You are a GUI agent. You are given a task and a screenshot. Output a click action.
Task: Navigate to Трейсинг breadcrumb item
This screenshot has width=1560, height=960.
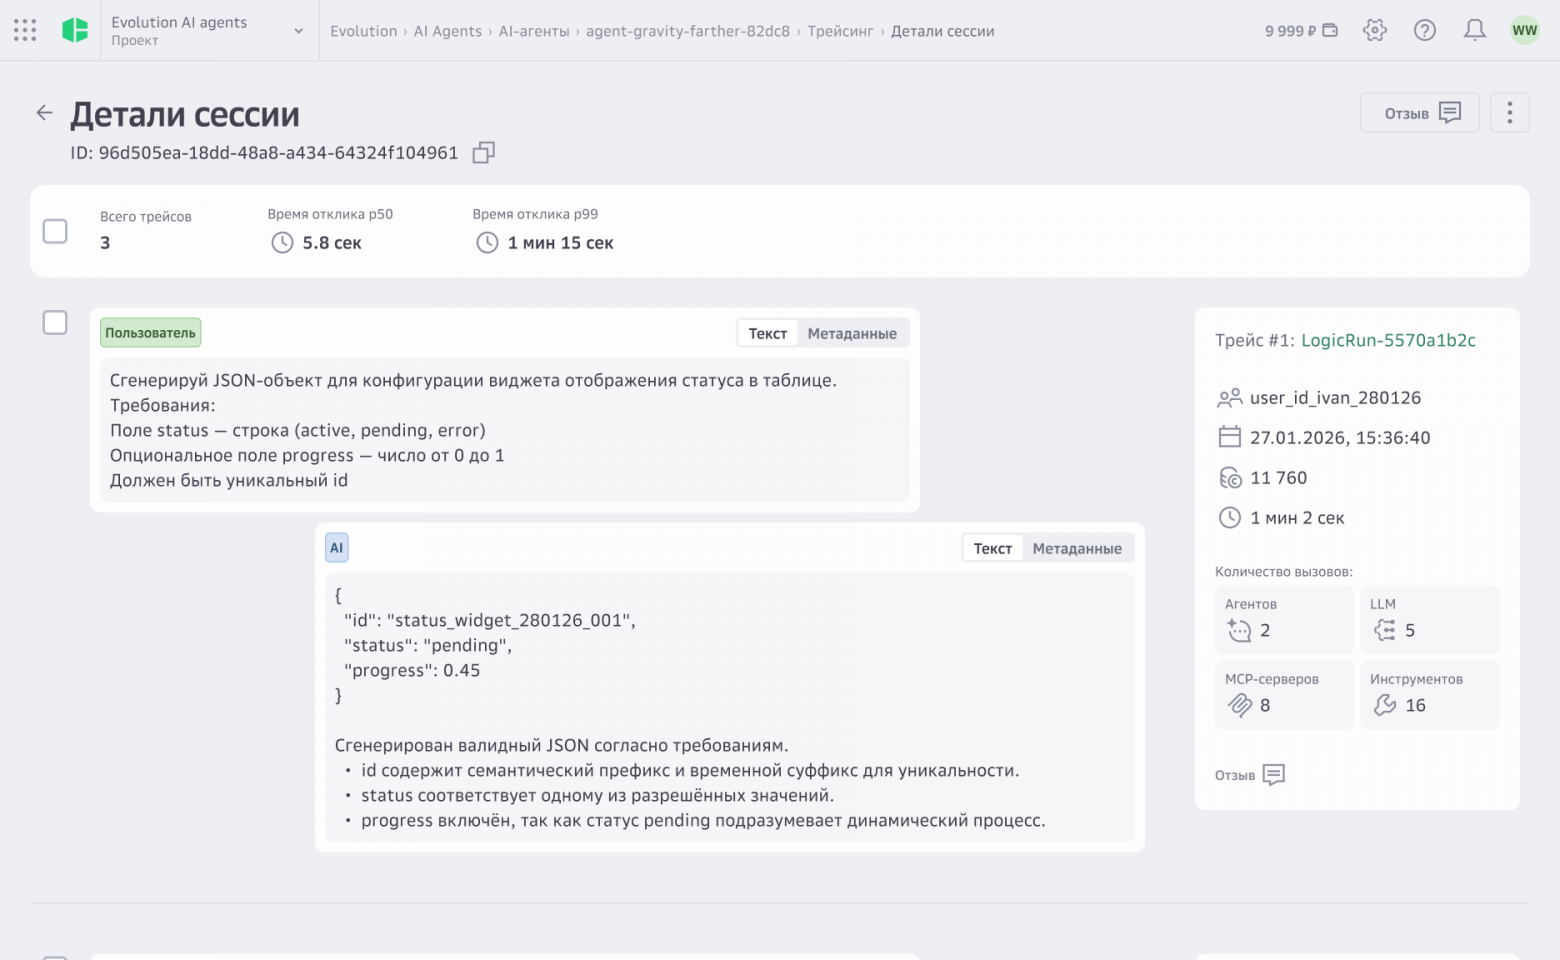[x=841, y=31]
